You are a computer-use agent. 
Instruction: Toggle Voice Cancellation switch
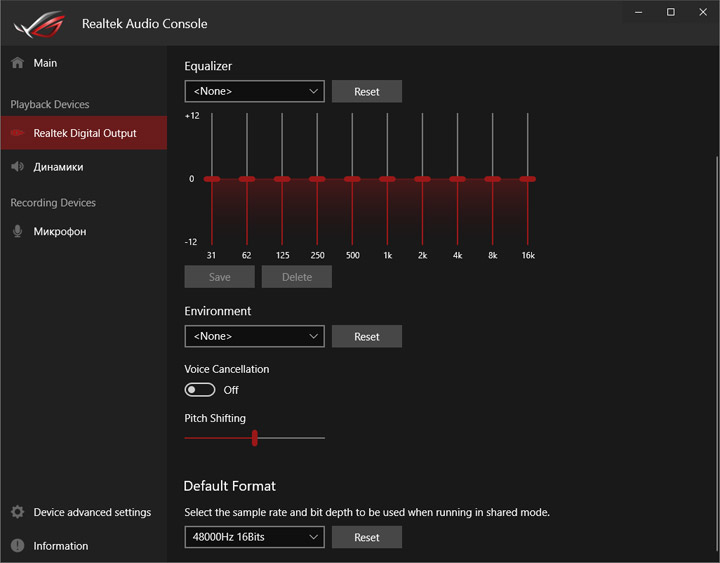pyautogui.click(x=200, y=390)
